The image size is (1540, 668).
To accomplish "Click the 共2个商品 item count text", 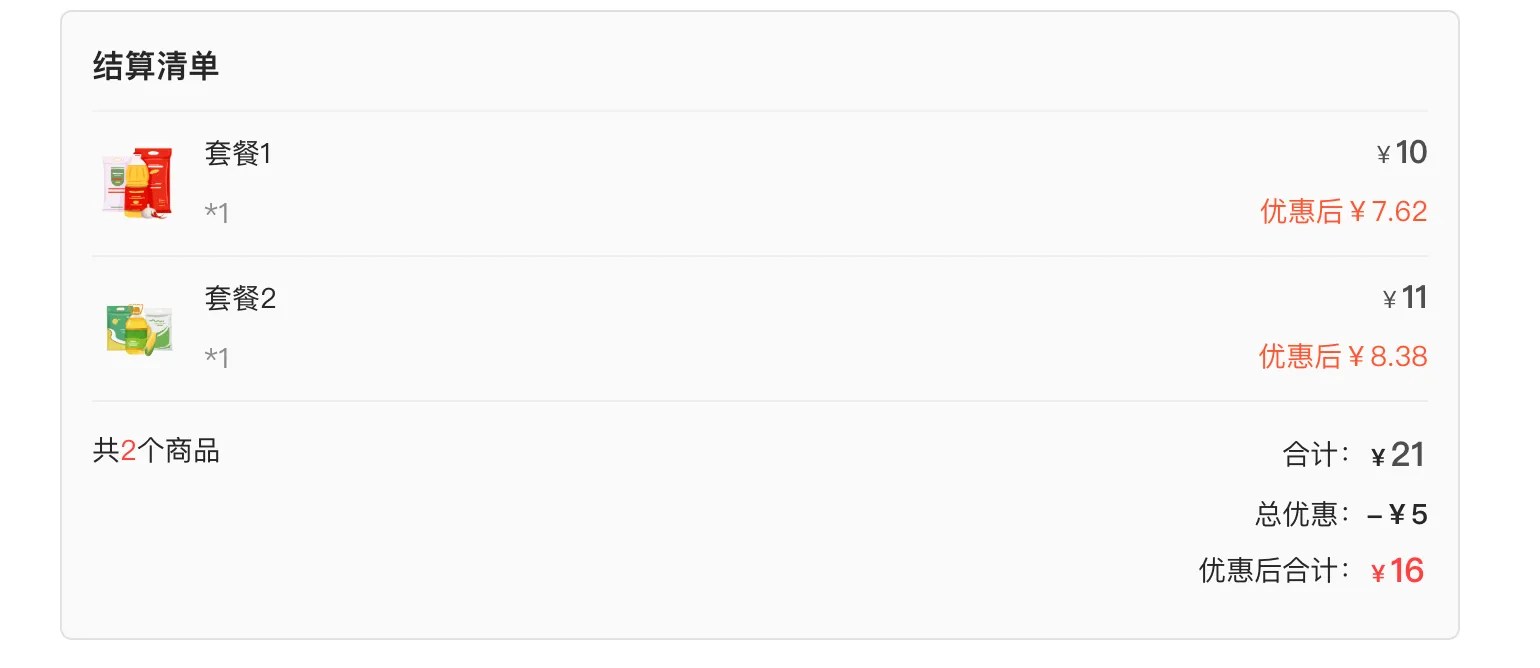I will point(156,451).
